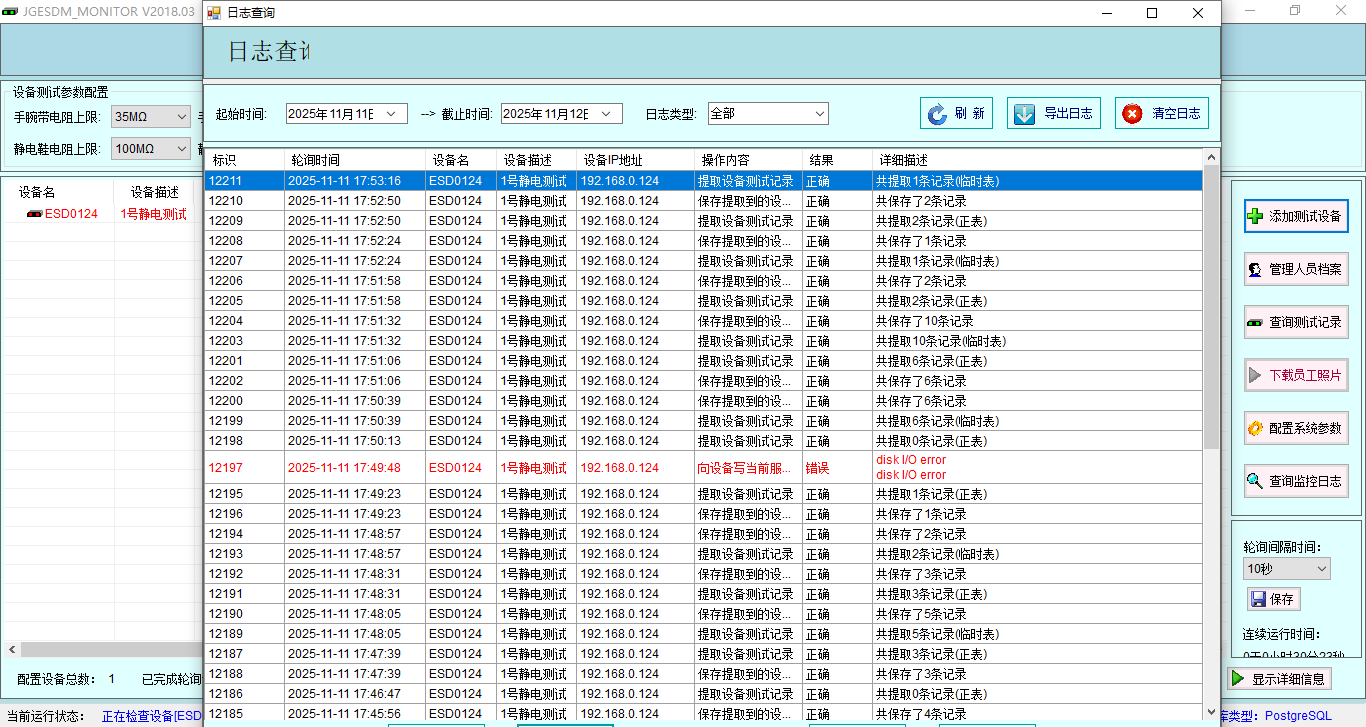This screenshot has width=1366, height=727.
Task: Click the gear icon on 配置系统参数
Action: [1255, 428]
